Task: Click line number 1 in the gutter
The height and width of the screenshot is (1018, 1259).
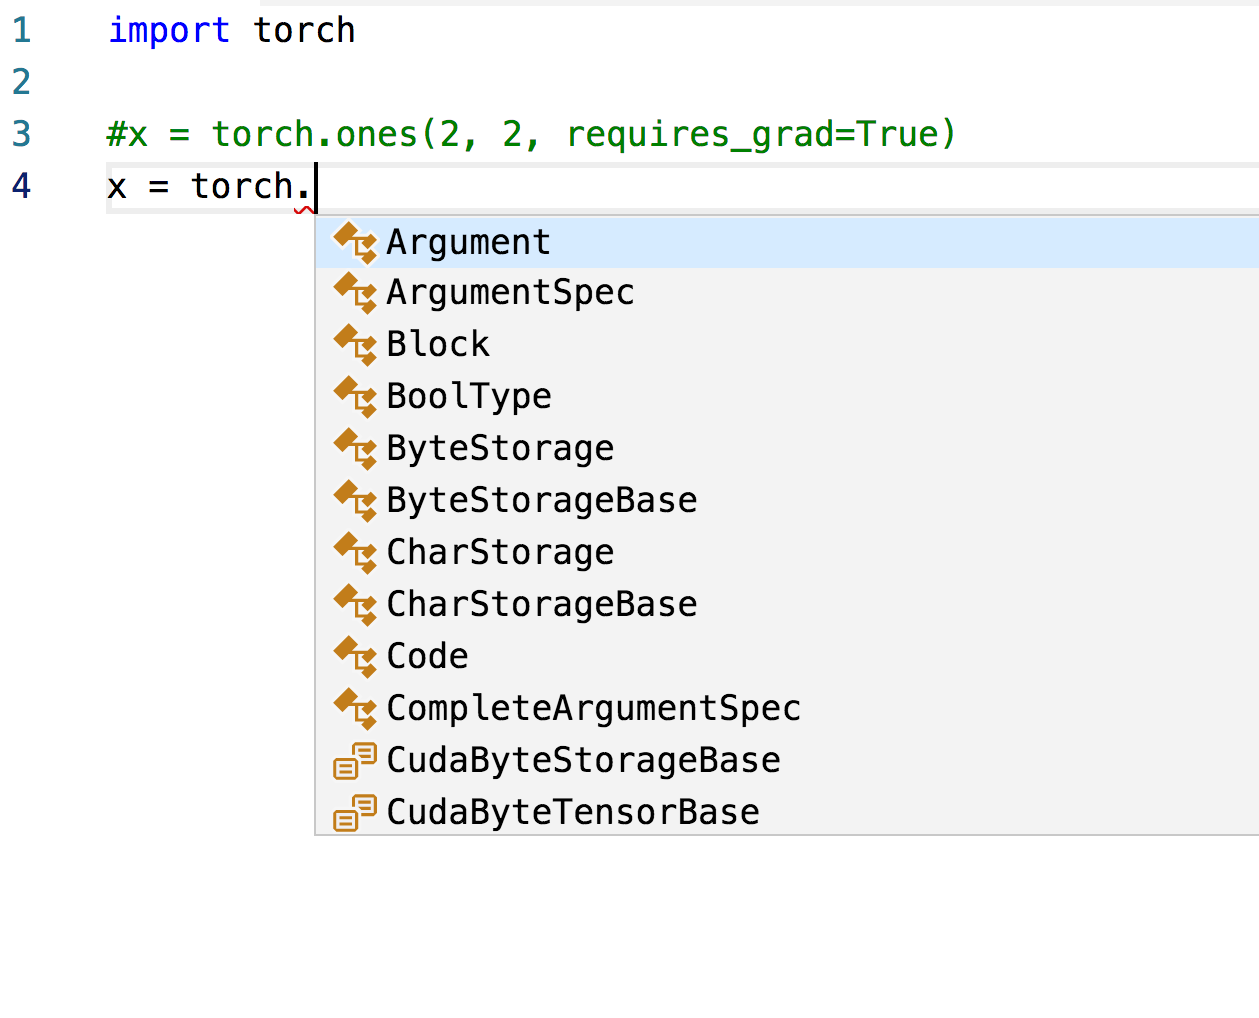Action: pos(22,31)
